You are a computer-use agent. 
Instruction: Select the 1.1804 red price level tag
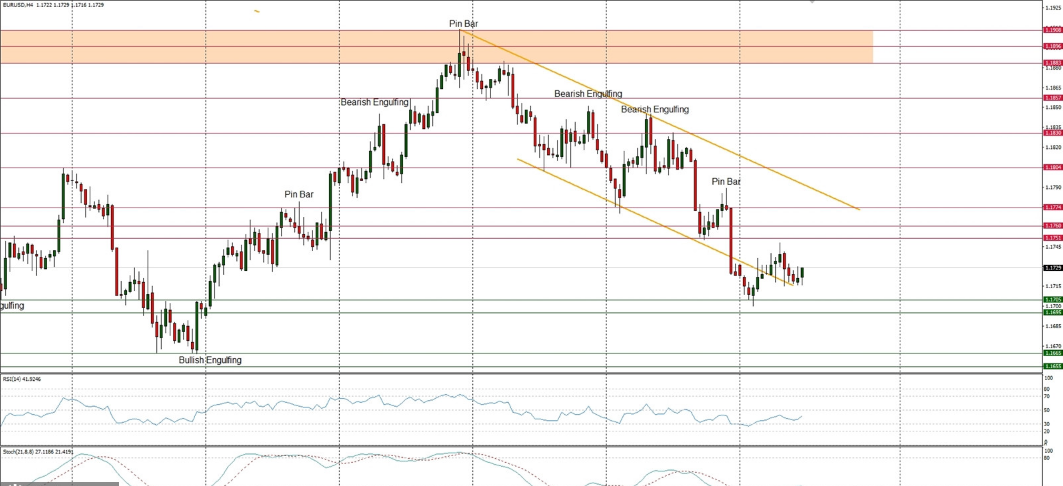(1052, 167)
